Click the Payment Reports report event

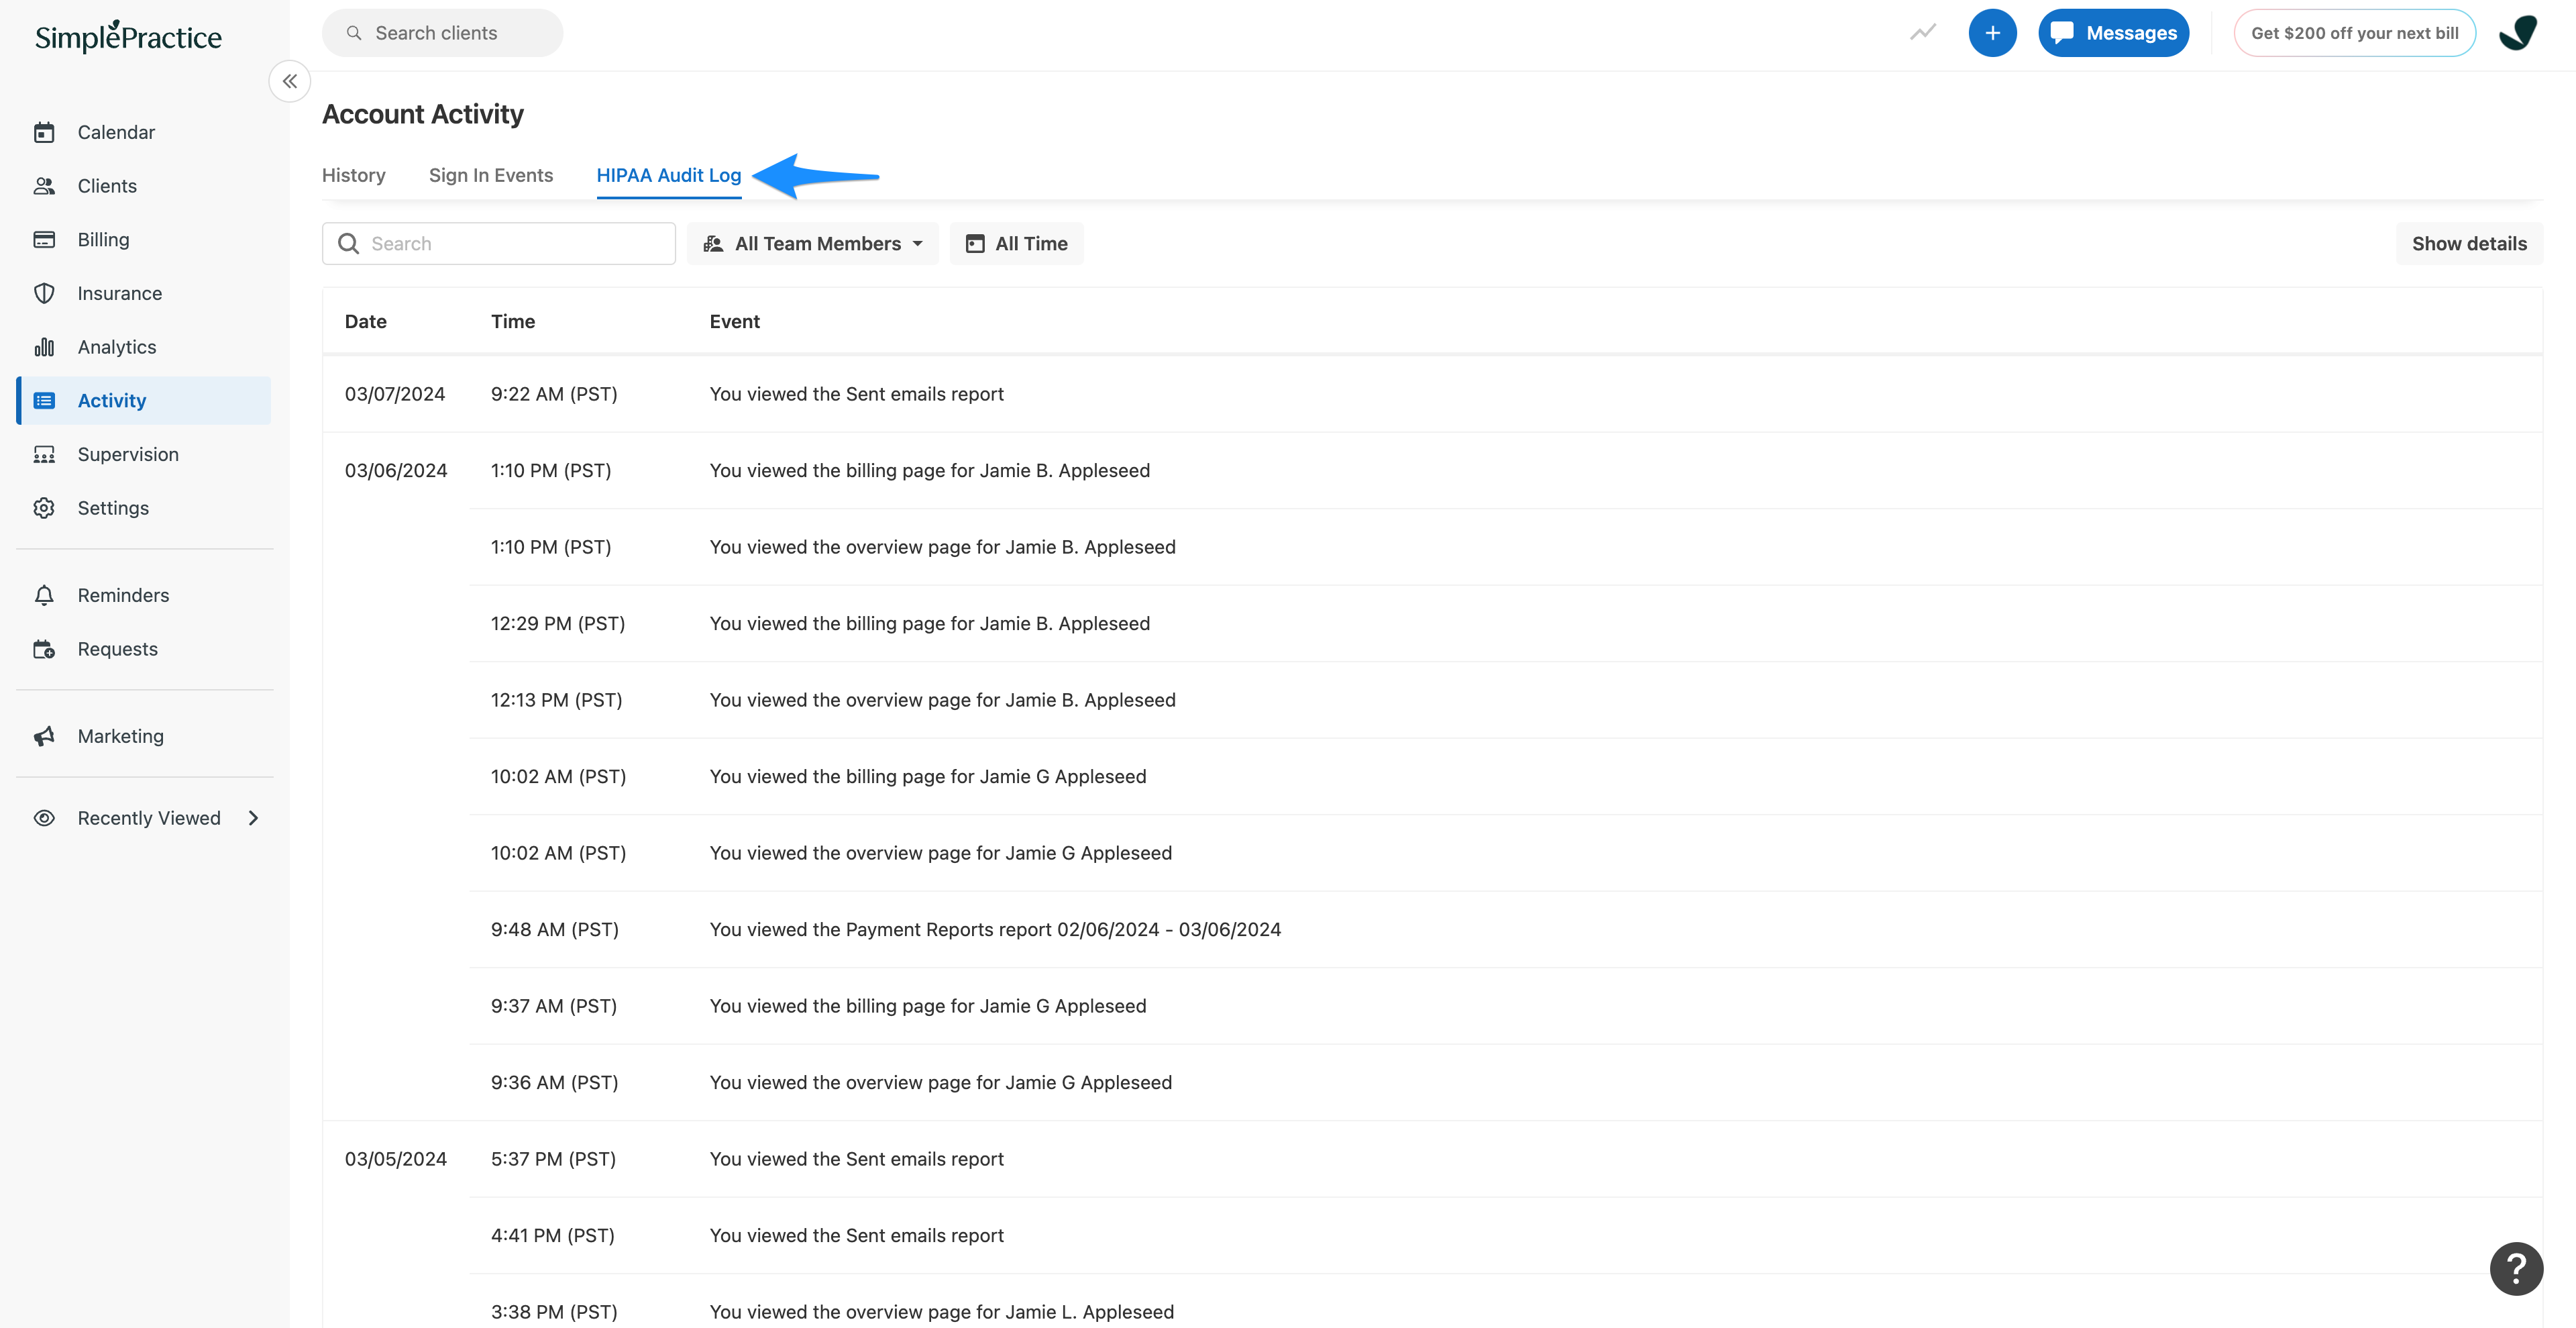coord(995,929)
